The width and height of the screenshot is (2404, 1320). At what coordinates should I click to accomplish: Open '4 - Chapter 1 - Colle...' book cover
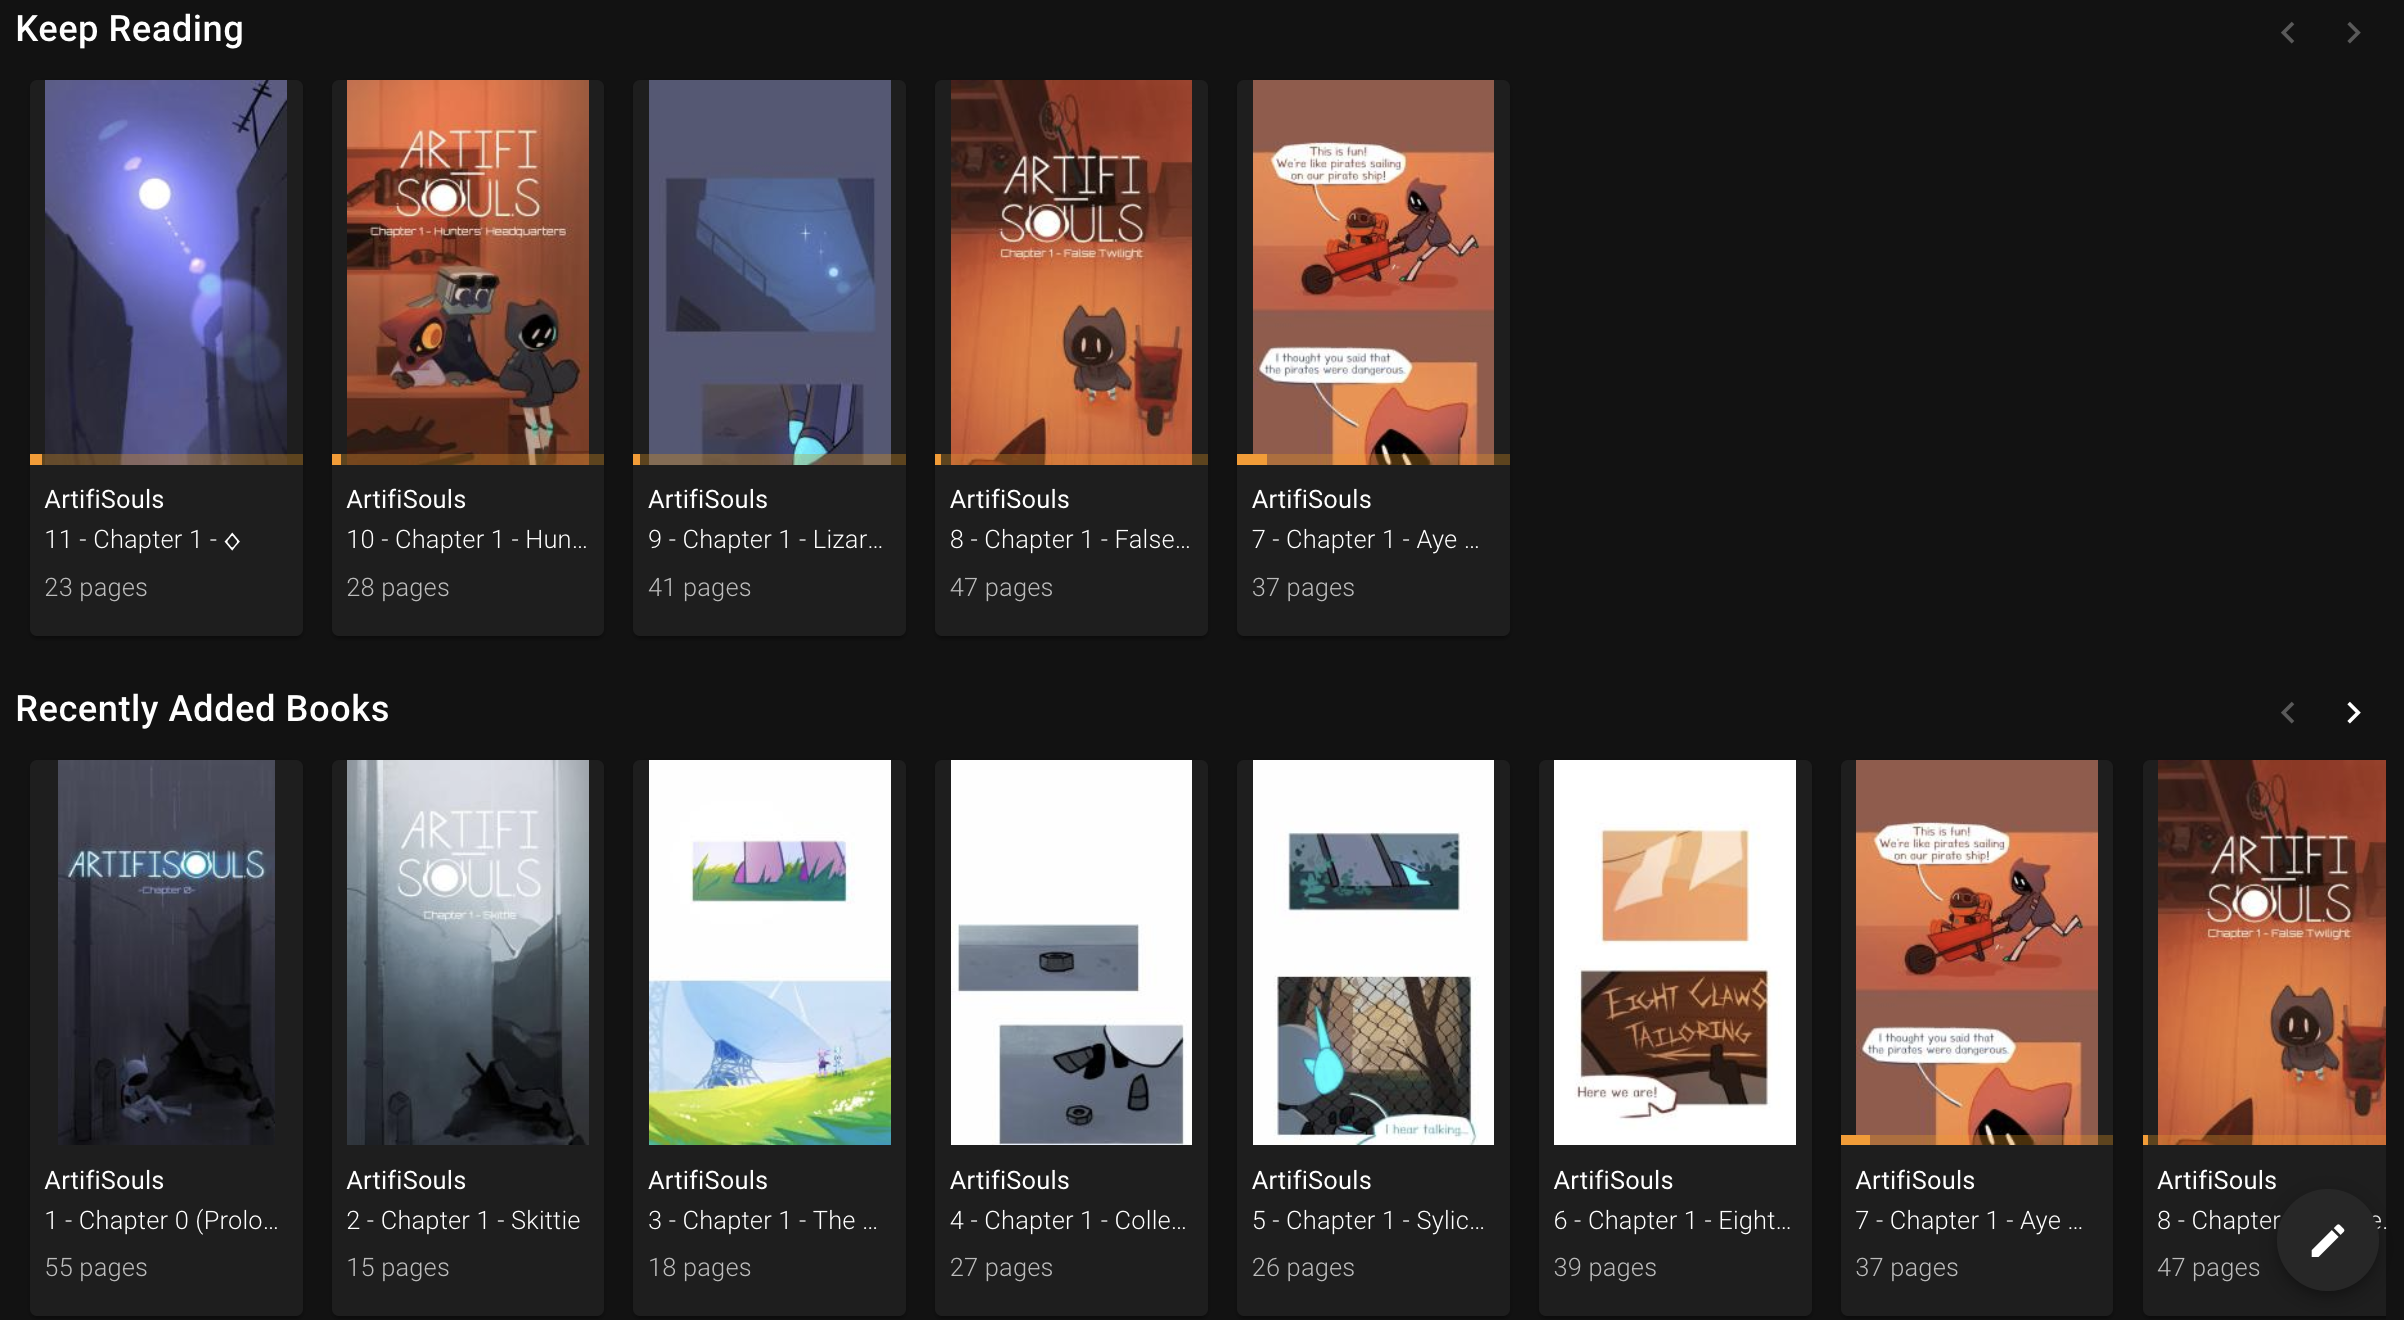pyautogui.click(x=1071, y=952)
